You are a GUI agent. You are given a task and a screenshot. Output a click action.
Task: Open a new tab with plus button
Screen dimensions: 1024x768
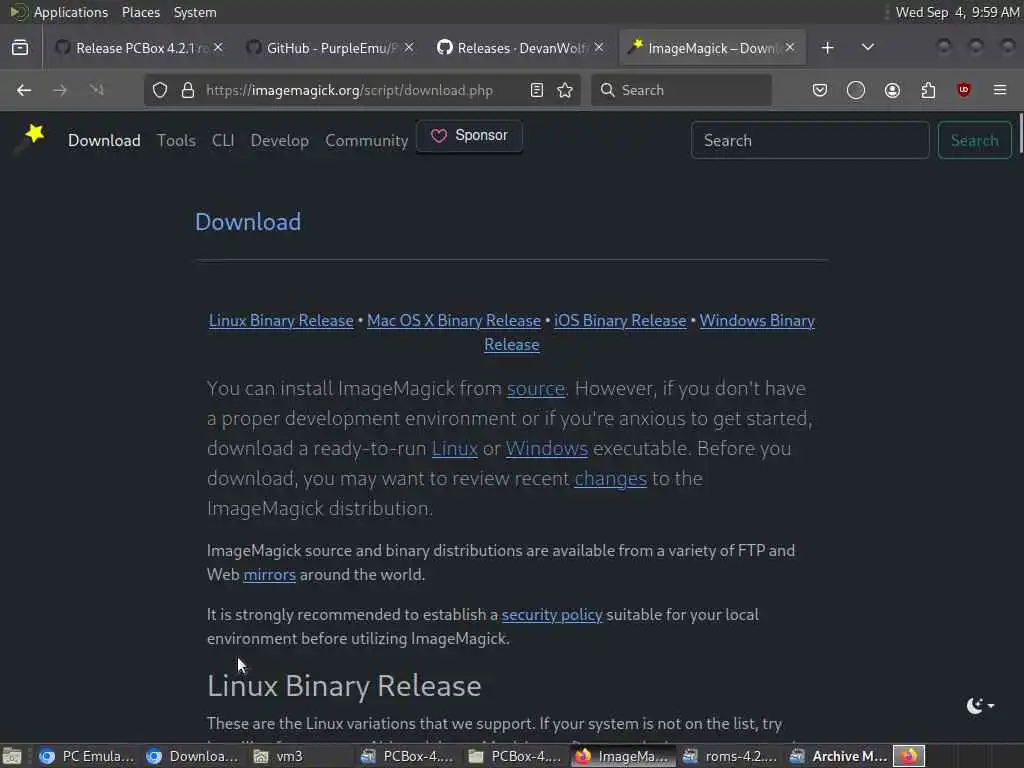click(827, 48)
